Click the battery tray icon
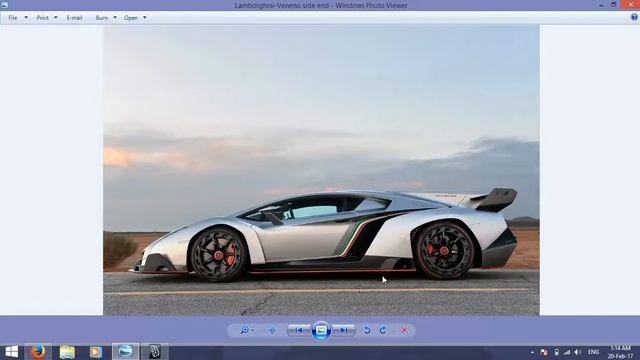The width and height of the screenshot is (640, 360). coord(556,352)
